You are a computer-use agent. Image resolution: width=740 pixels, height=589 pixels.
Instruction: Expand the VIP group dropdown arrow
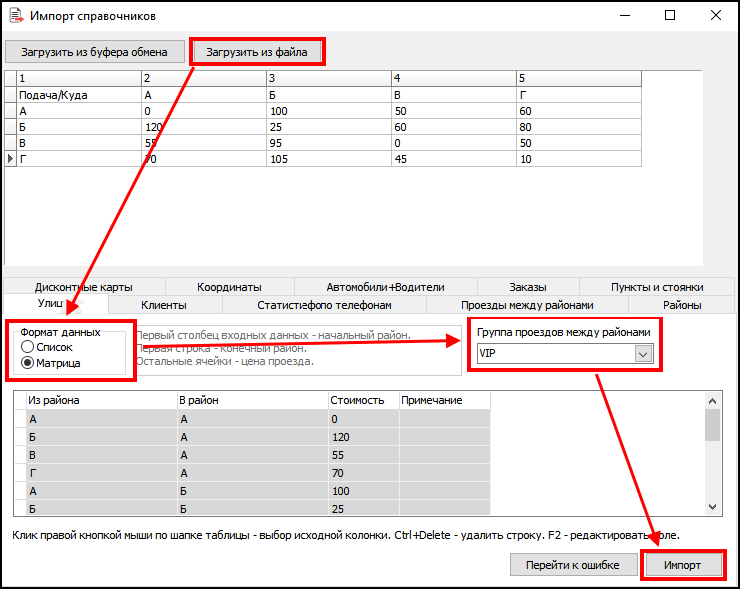(x=644, y=353)
